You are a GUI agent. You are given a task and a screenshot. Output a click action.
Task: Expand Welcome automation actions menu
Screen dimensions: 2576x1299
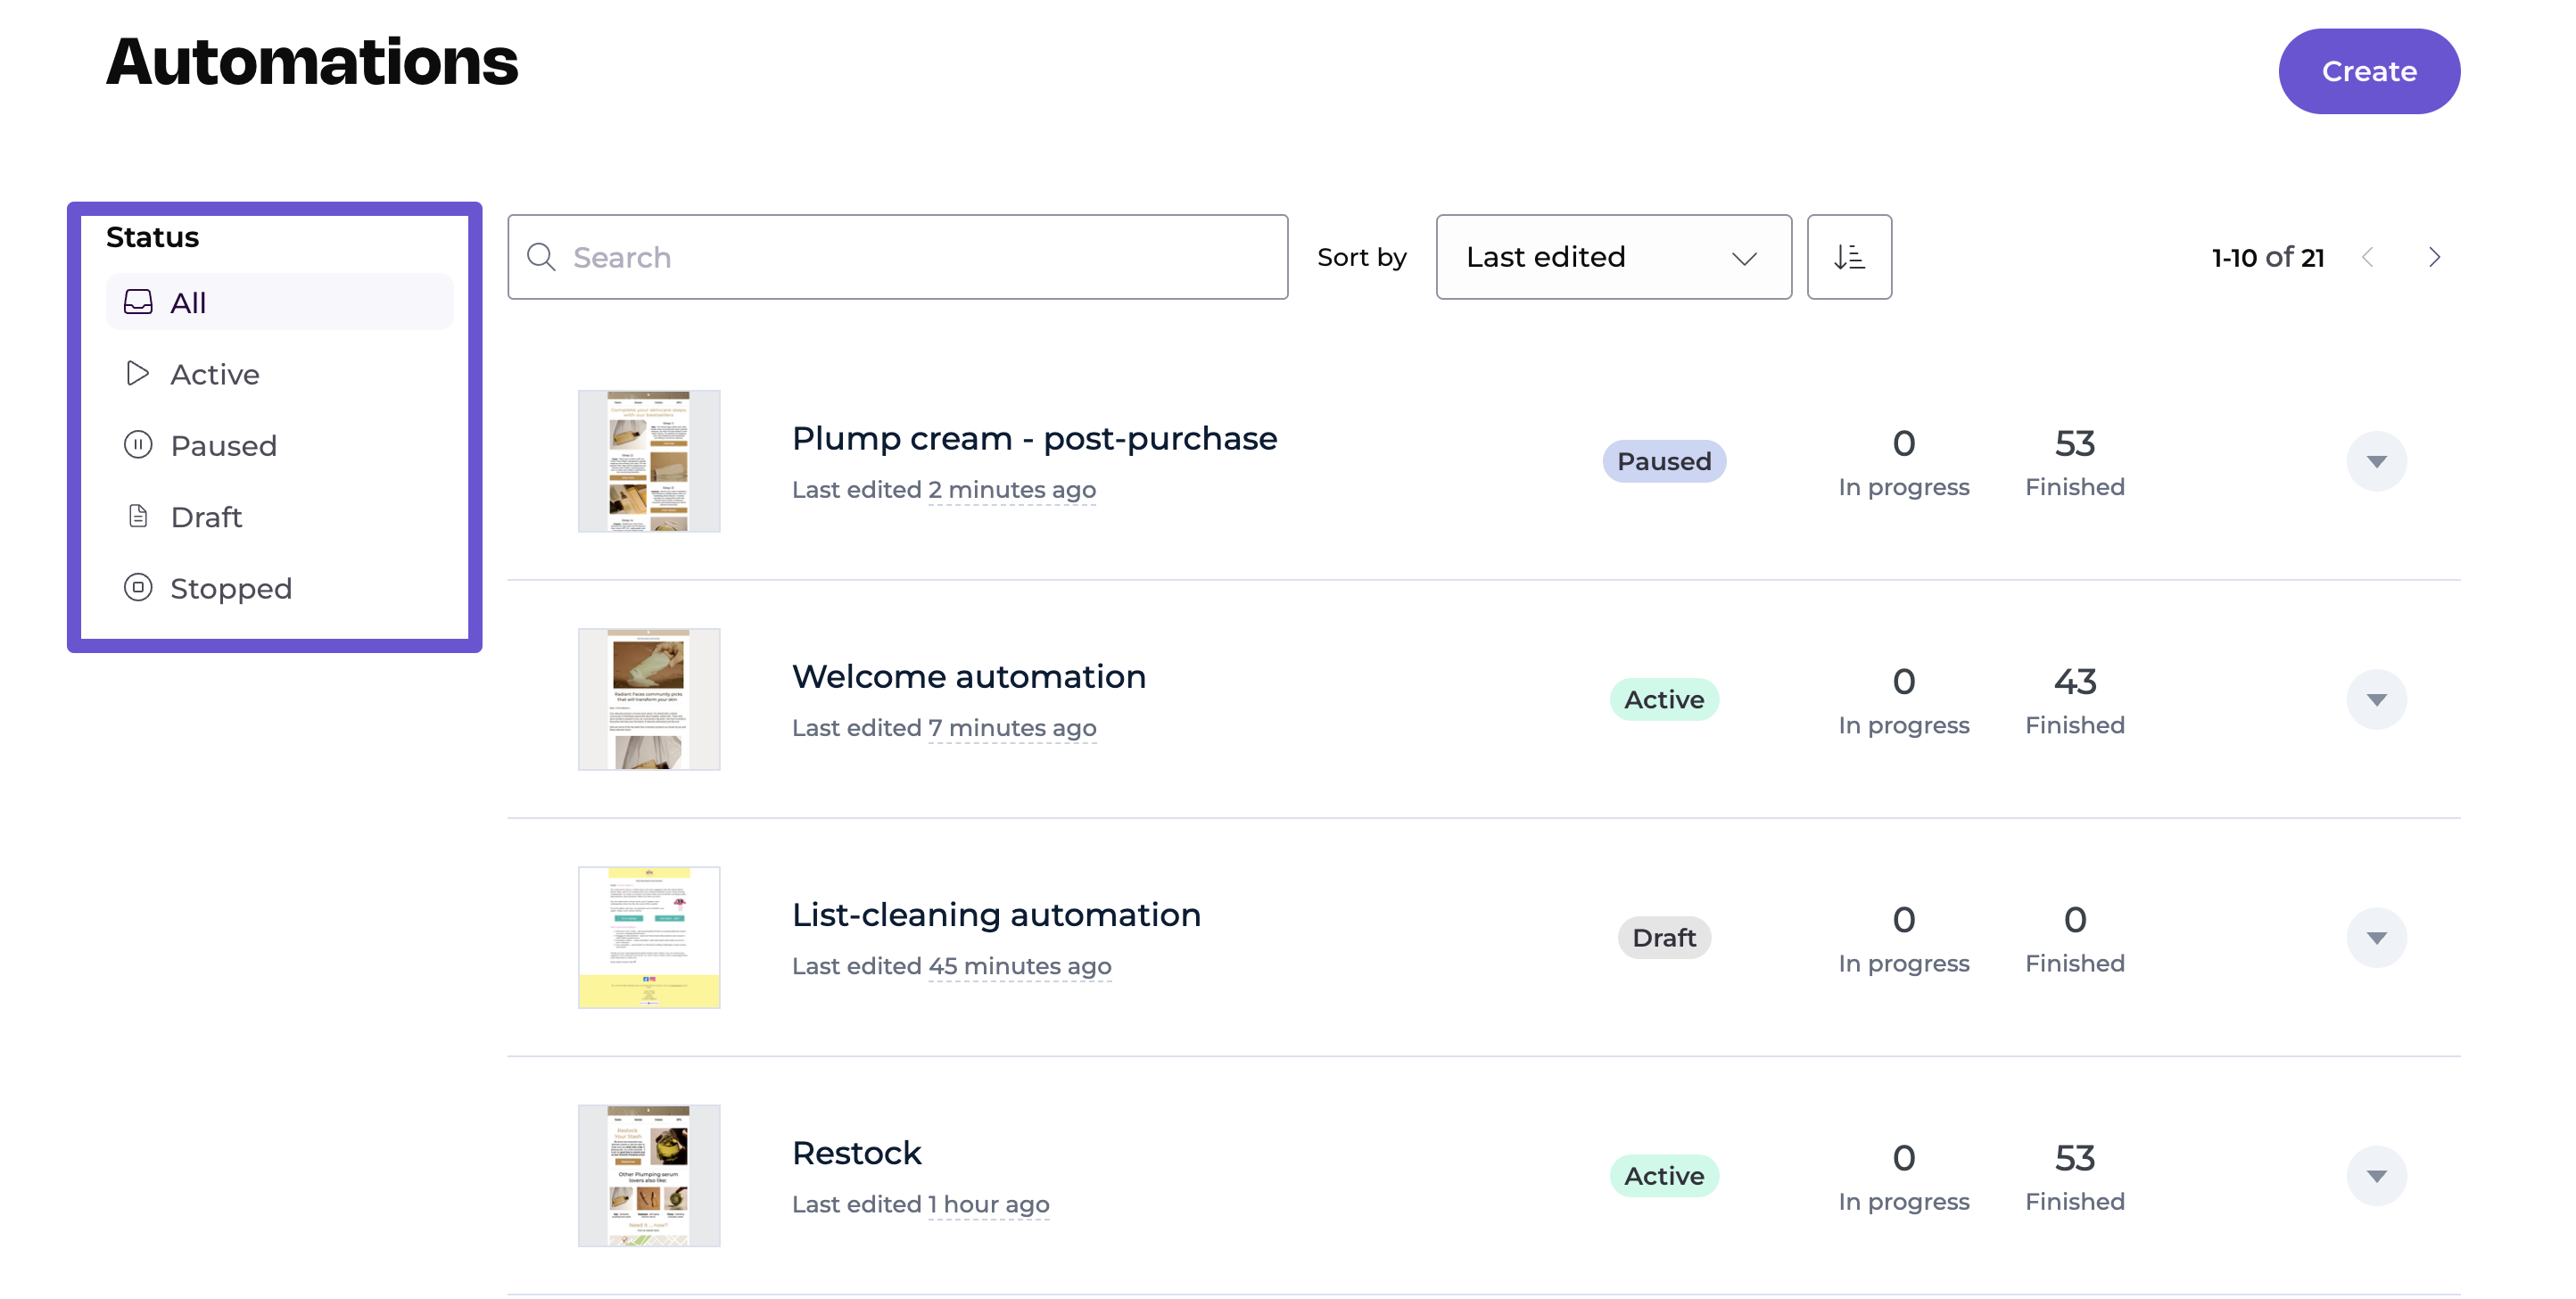2376,699
